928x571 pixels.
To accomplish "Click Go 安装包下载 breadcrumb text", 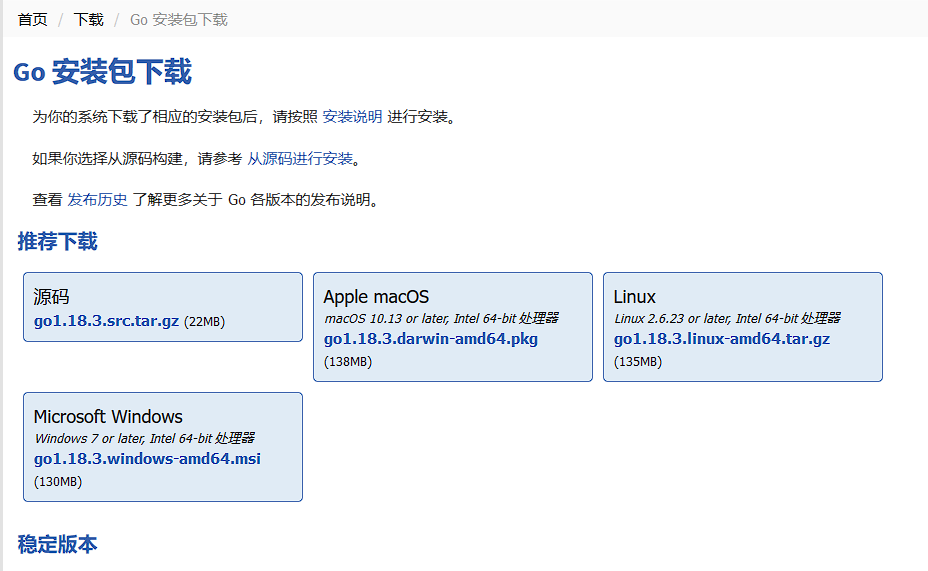I will [x=179, y=20].
